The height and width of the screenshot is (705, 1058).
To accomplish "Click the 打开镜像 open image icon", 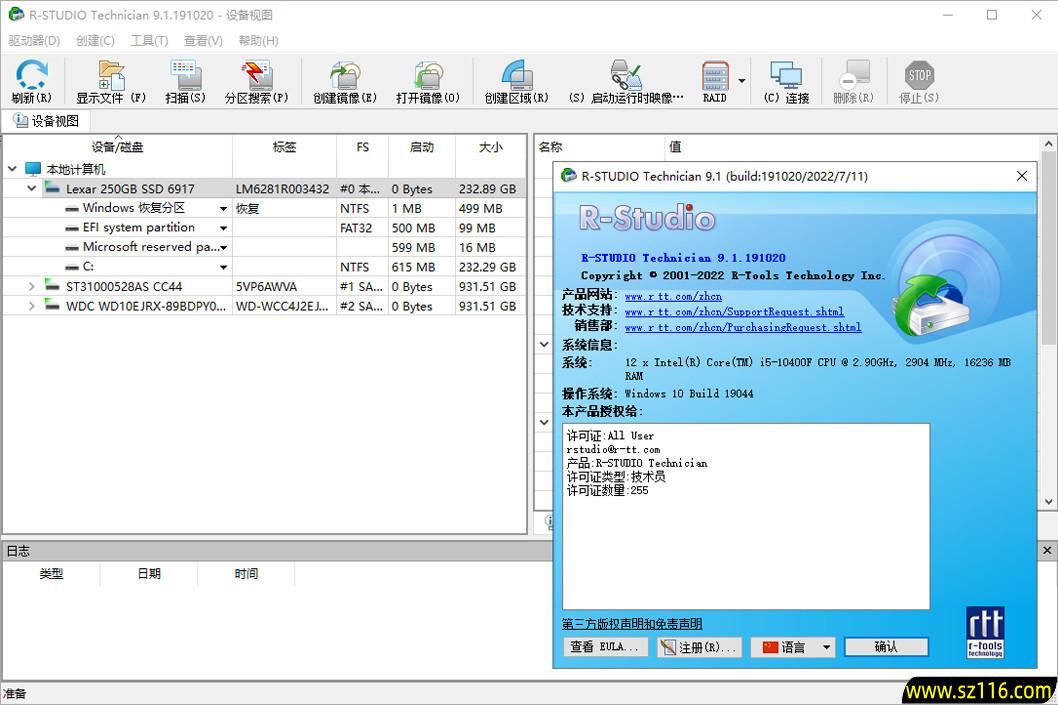I will click(429, 80).
